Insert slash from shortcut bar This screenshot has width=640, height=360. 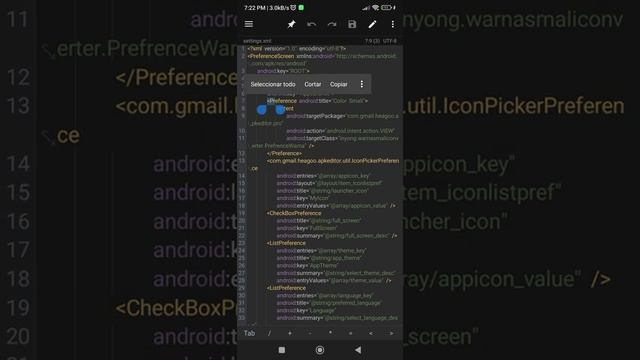coord(269,333)
